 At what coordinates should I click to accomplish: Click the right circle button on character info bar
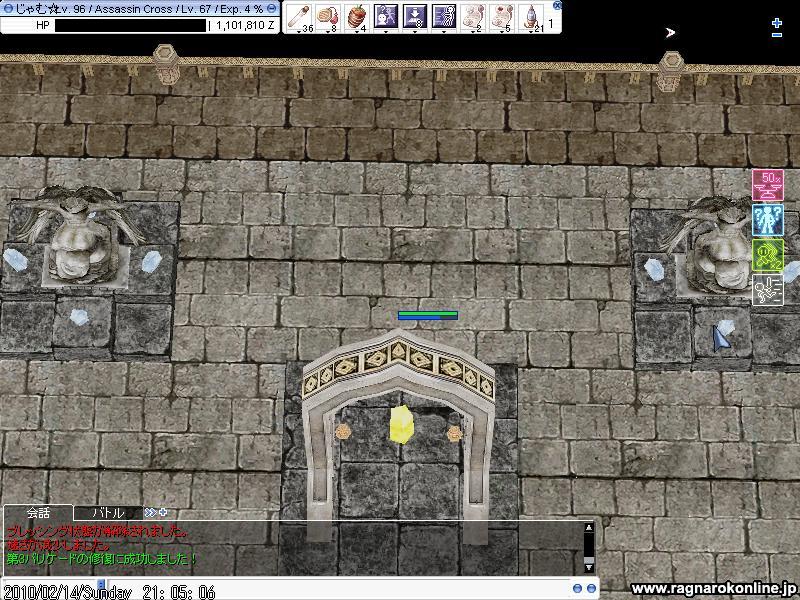(272, 8)
